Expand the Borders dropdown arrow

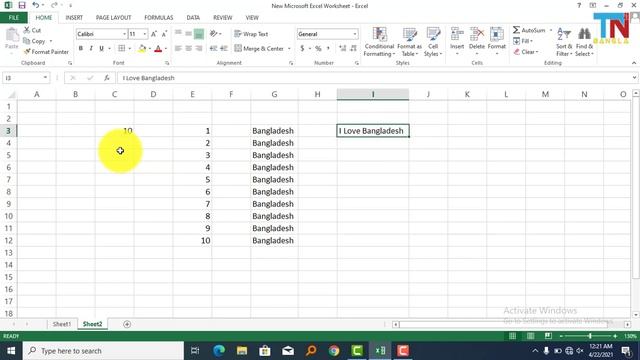click(130, 49)
